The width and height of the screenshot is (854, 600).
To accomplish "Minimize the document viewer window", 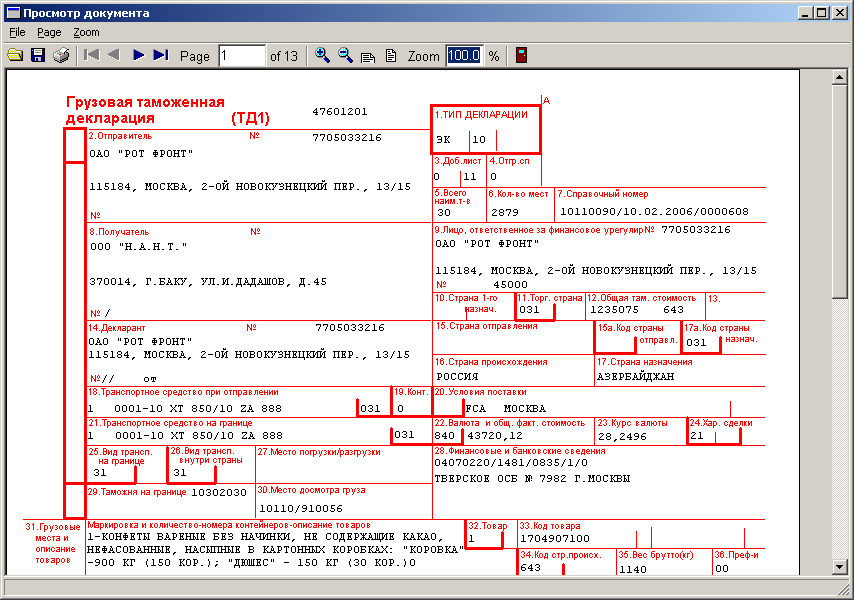I will point(806,13).
